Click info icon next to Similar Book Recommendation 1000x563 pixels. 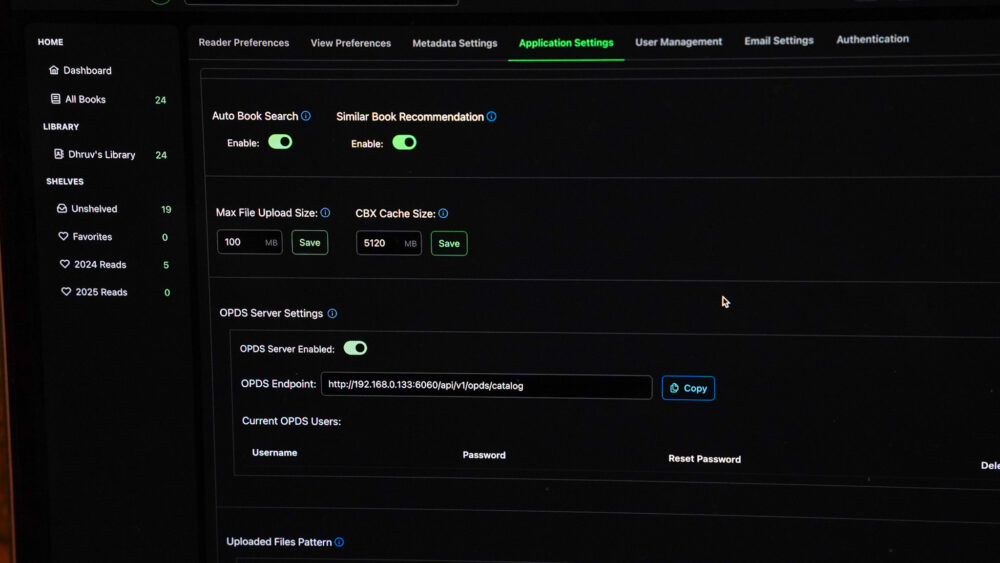[491, 117]
